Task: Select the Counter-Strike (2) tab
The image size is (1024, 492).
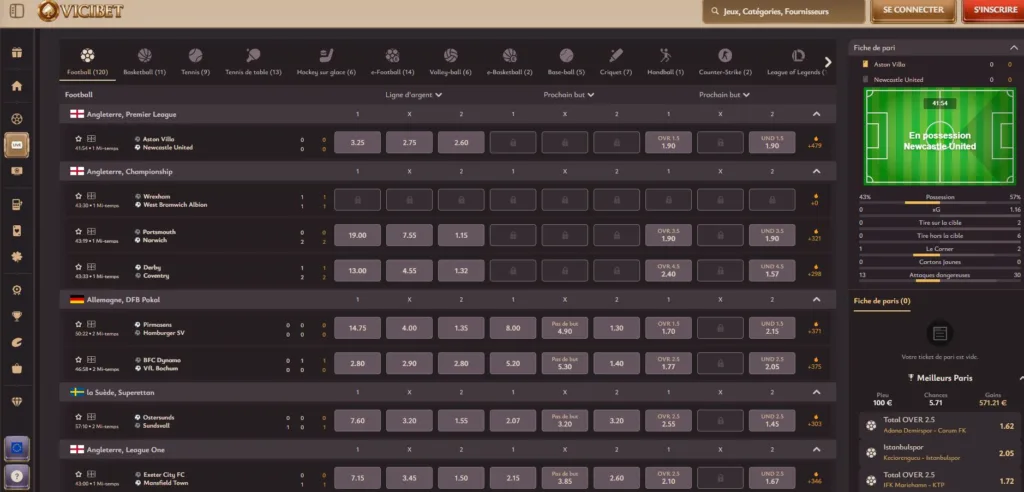Action: pos(725,62)
